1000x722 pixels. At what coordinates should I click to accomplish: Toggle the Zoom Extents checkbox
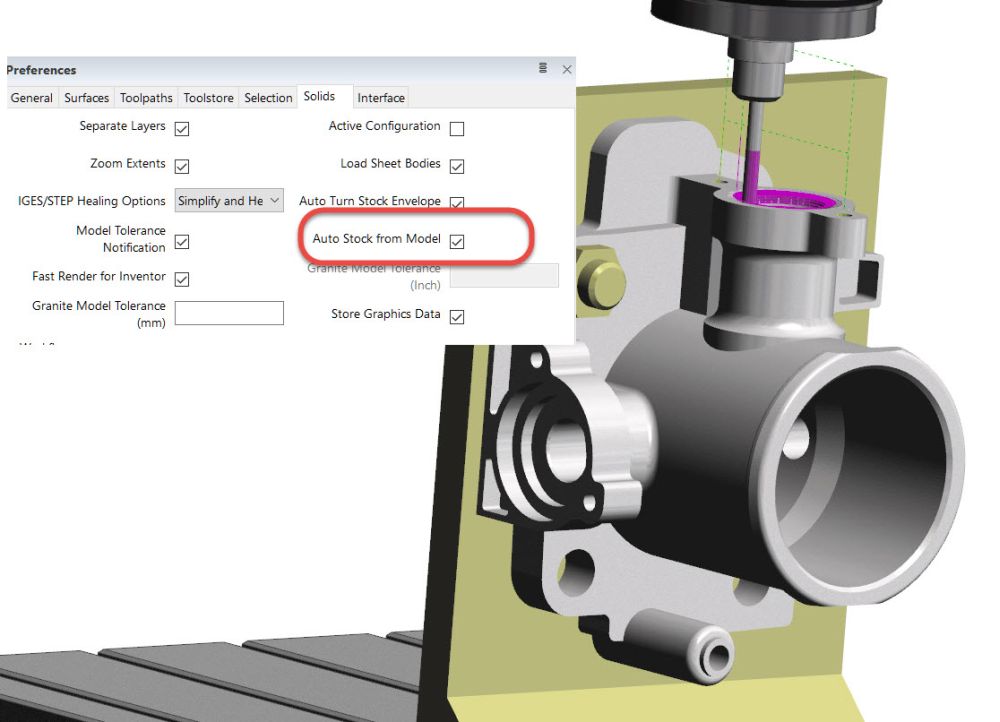pyautogui.click(x=182, y=166)
